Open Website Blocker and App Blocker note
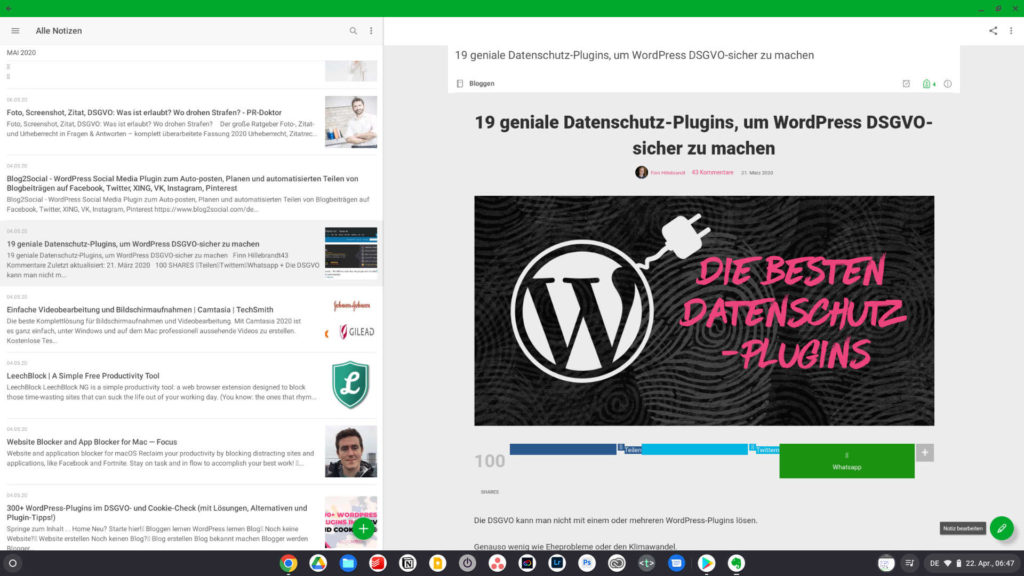1024x576 pixels. pyautogui.click(x=191, y=452)
